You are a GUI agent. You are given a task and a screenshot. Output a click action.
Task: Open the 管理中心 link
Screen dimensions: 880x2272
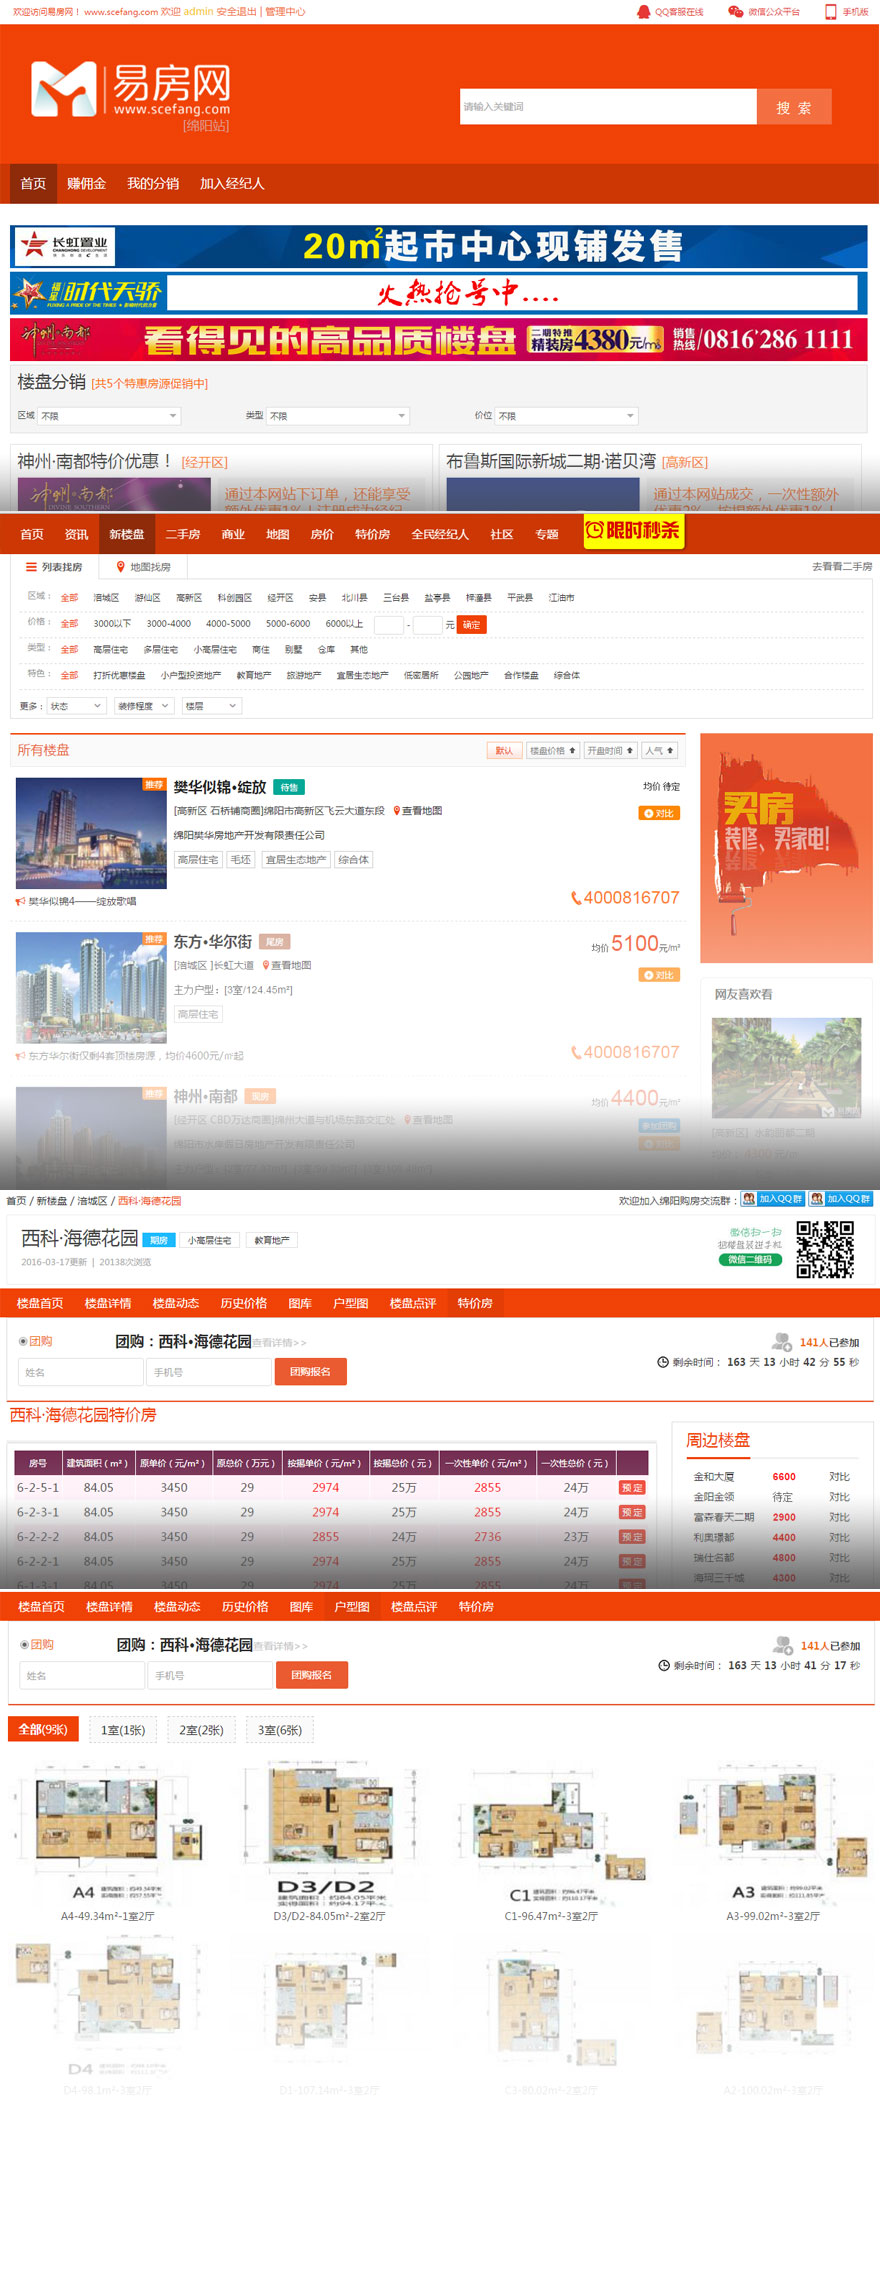(285, 12)
